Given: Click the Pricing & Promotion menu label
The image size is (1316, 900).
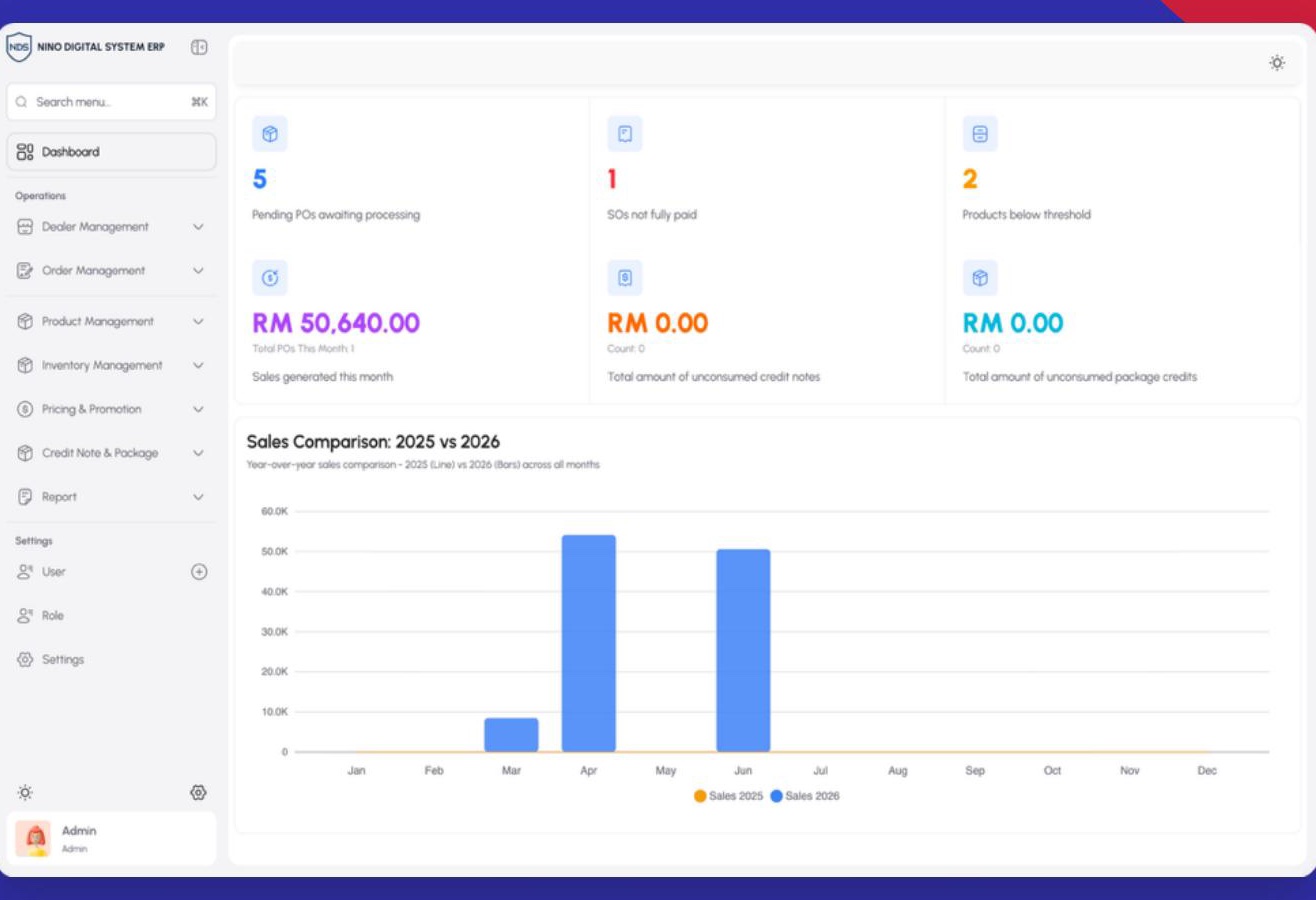Looking at the screenshot, I should tap(92, 409).
